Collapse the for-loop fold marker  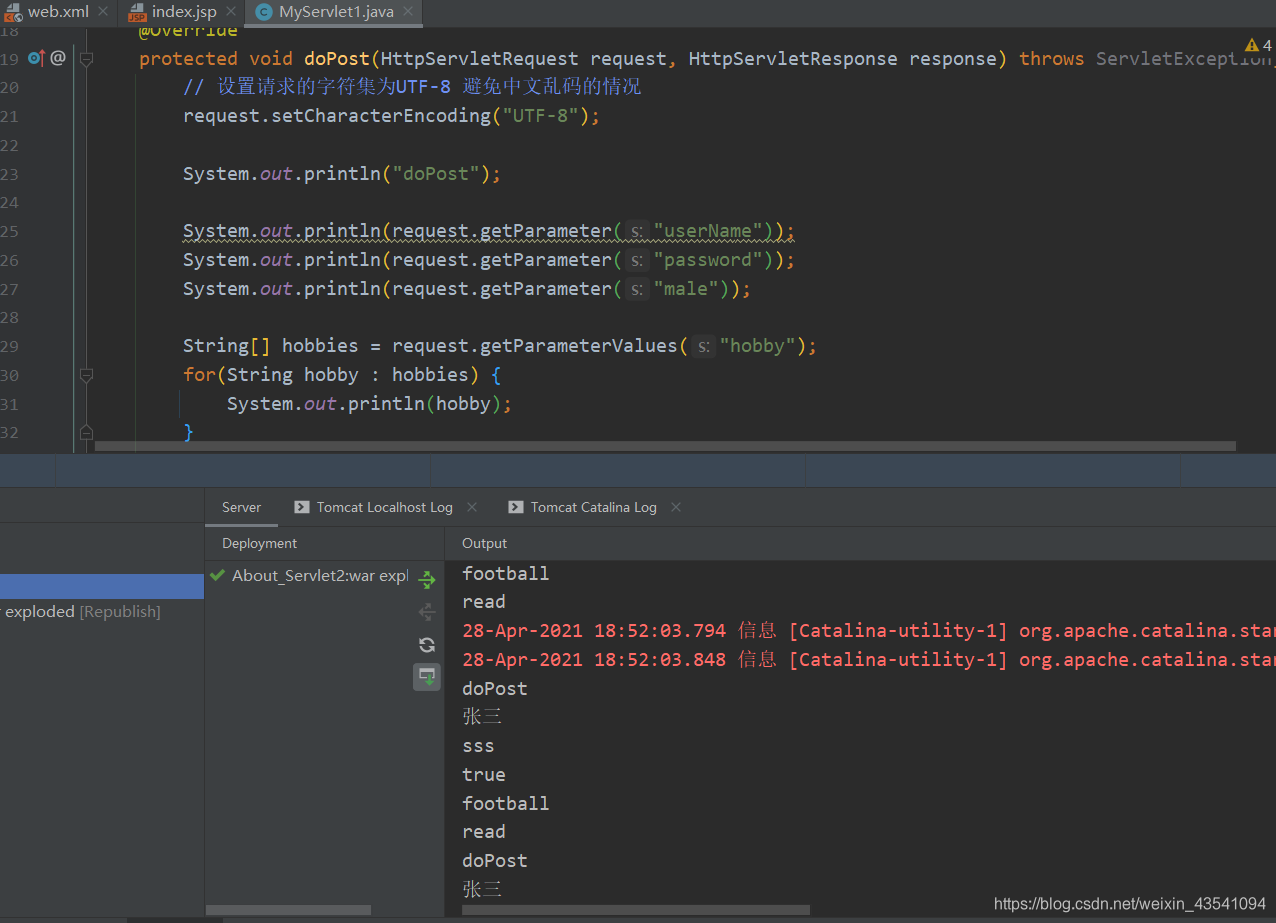(x=86, y=375)
